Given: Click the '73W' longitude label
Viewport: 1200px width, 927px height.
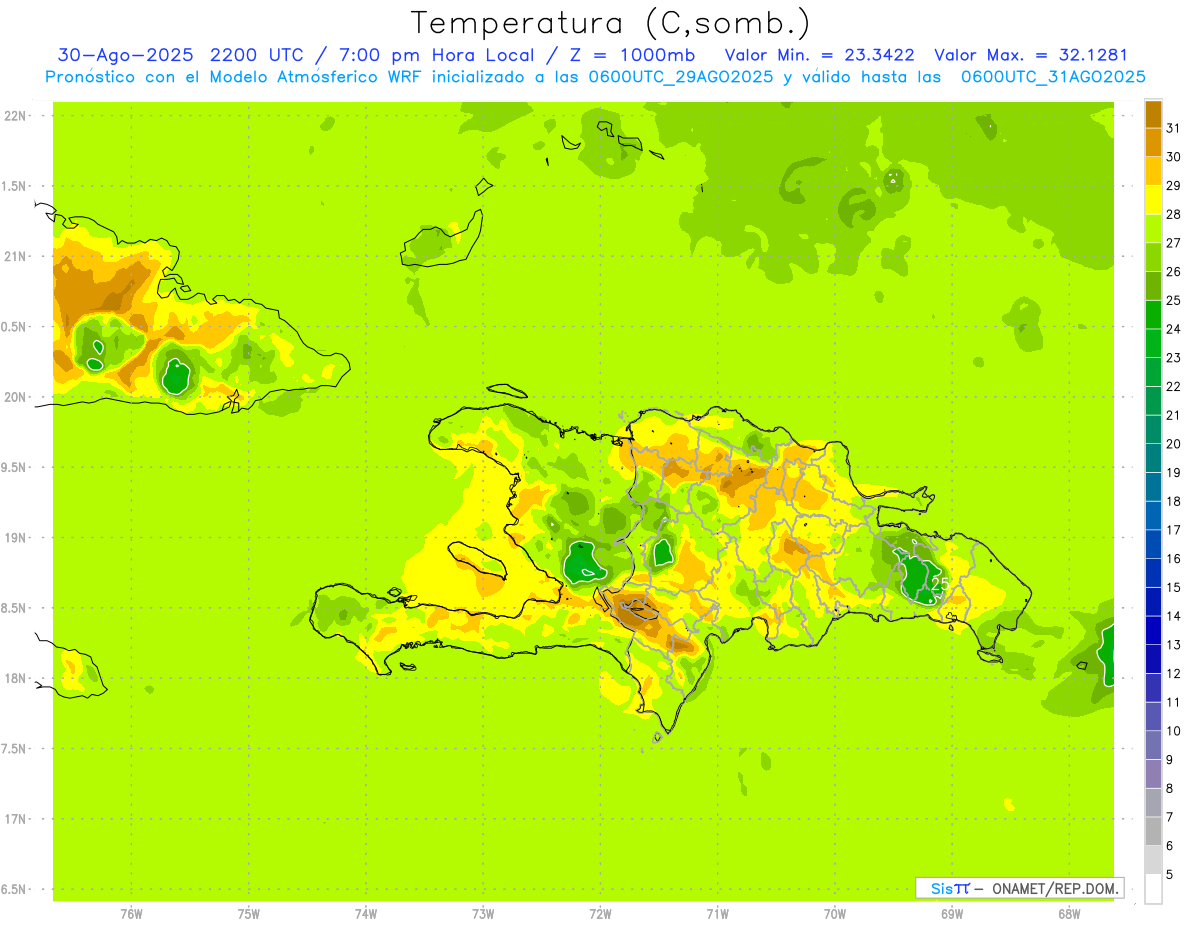Looking at the screenshot, I should [483, 913].
